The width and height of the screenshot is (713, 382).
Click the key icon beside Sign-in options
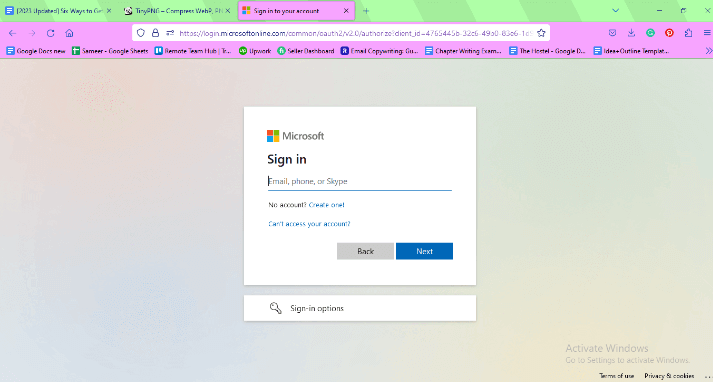pyautogui.click(x=276, y=308)
